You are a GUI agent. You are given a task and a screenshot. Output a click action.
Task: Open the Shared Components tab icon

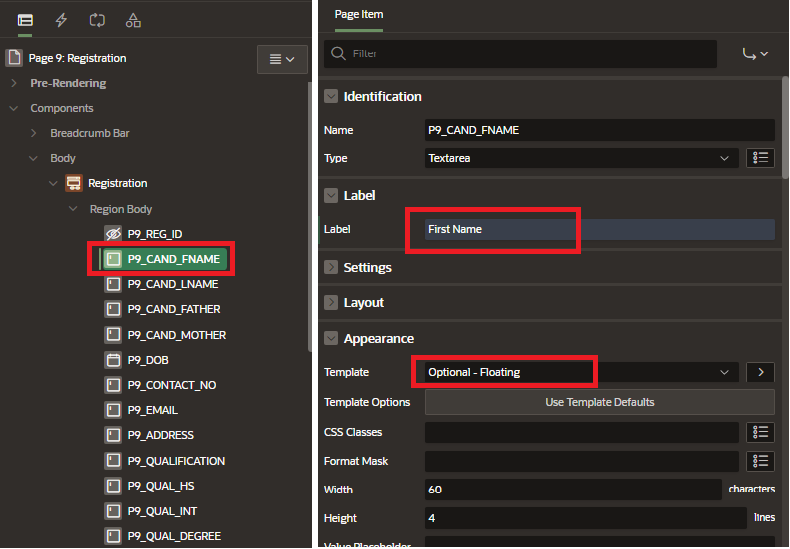point(133,20)
